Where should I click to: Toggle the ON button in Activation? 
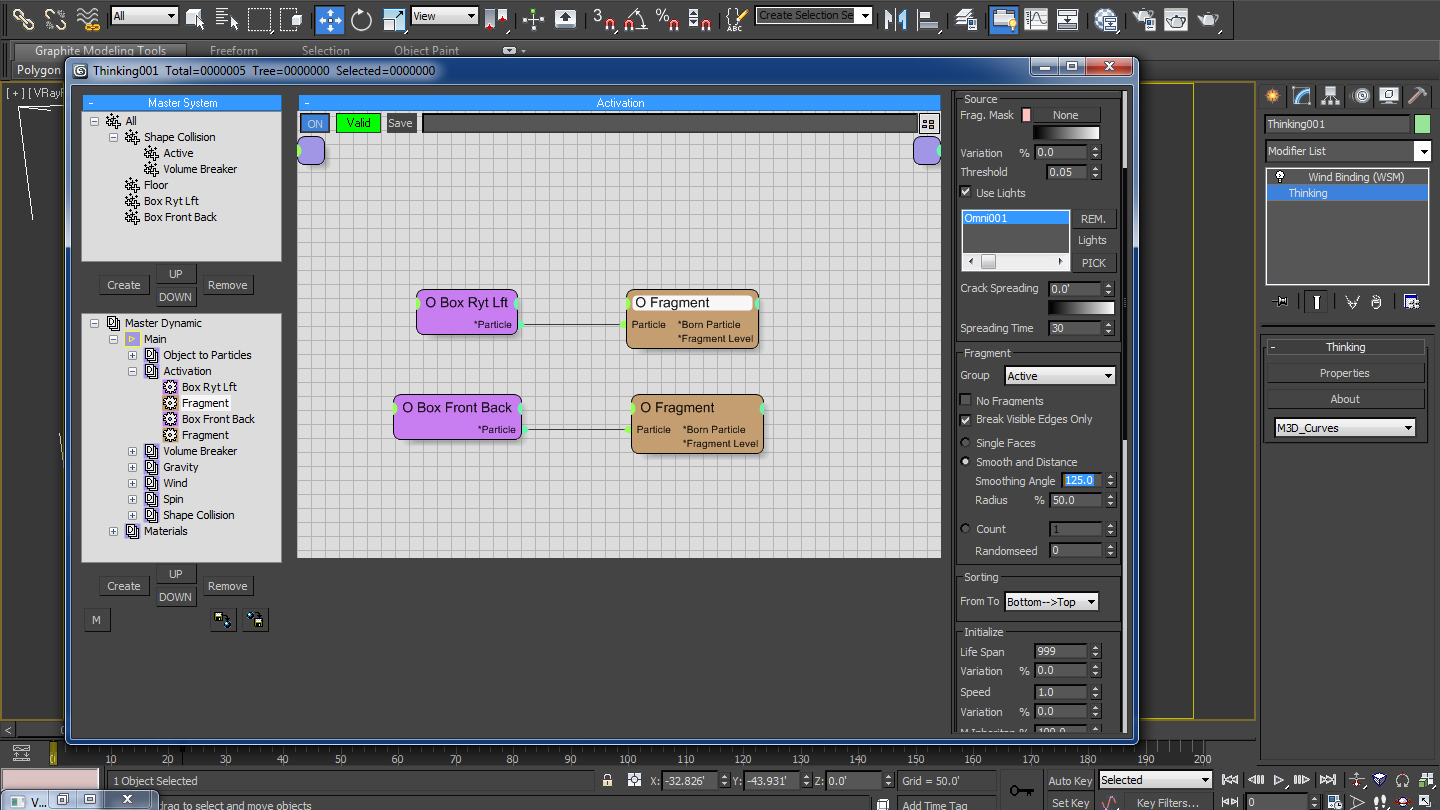click(315, 123)
